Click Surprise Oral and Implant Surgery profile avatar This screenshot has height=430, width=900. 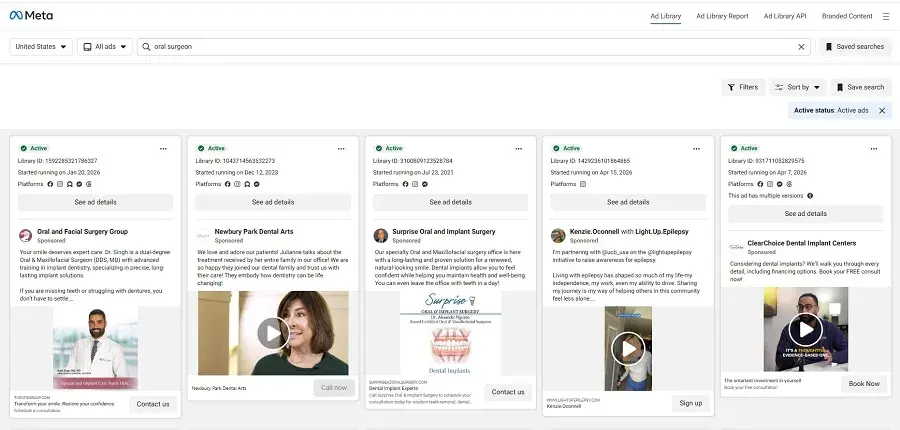[381, 236]
